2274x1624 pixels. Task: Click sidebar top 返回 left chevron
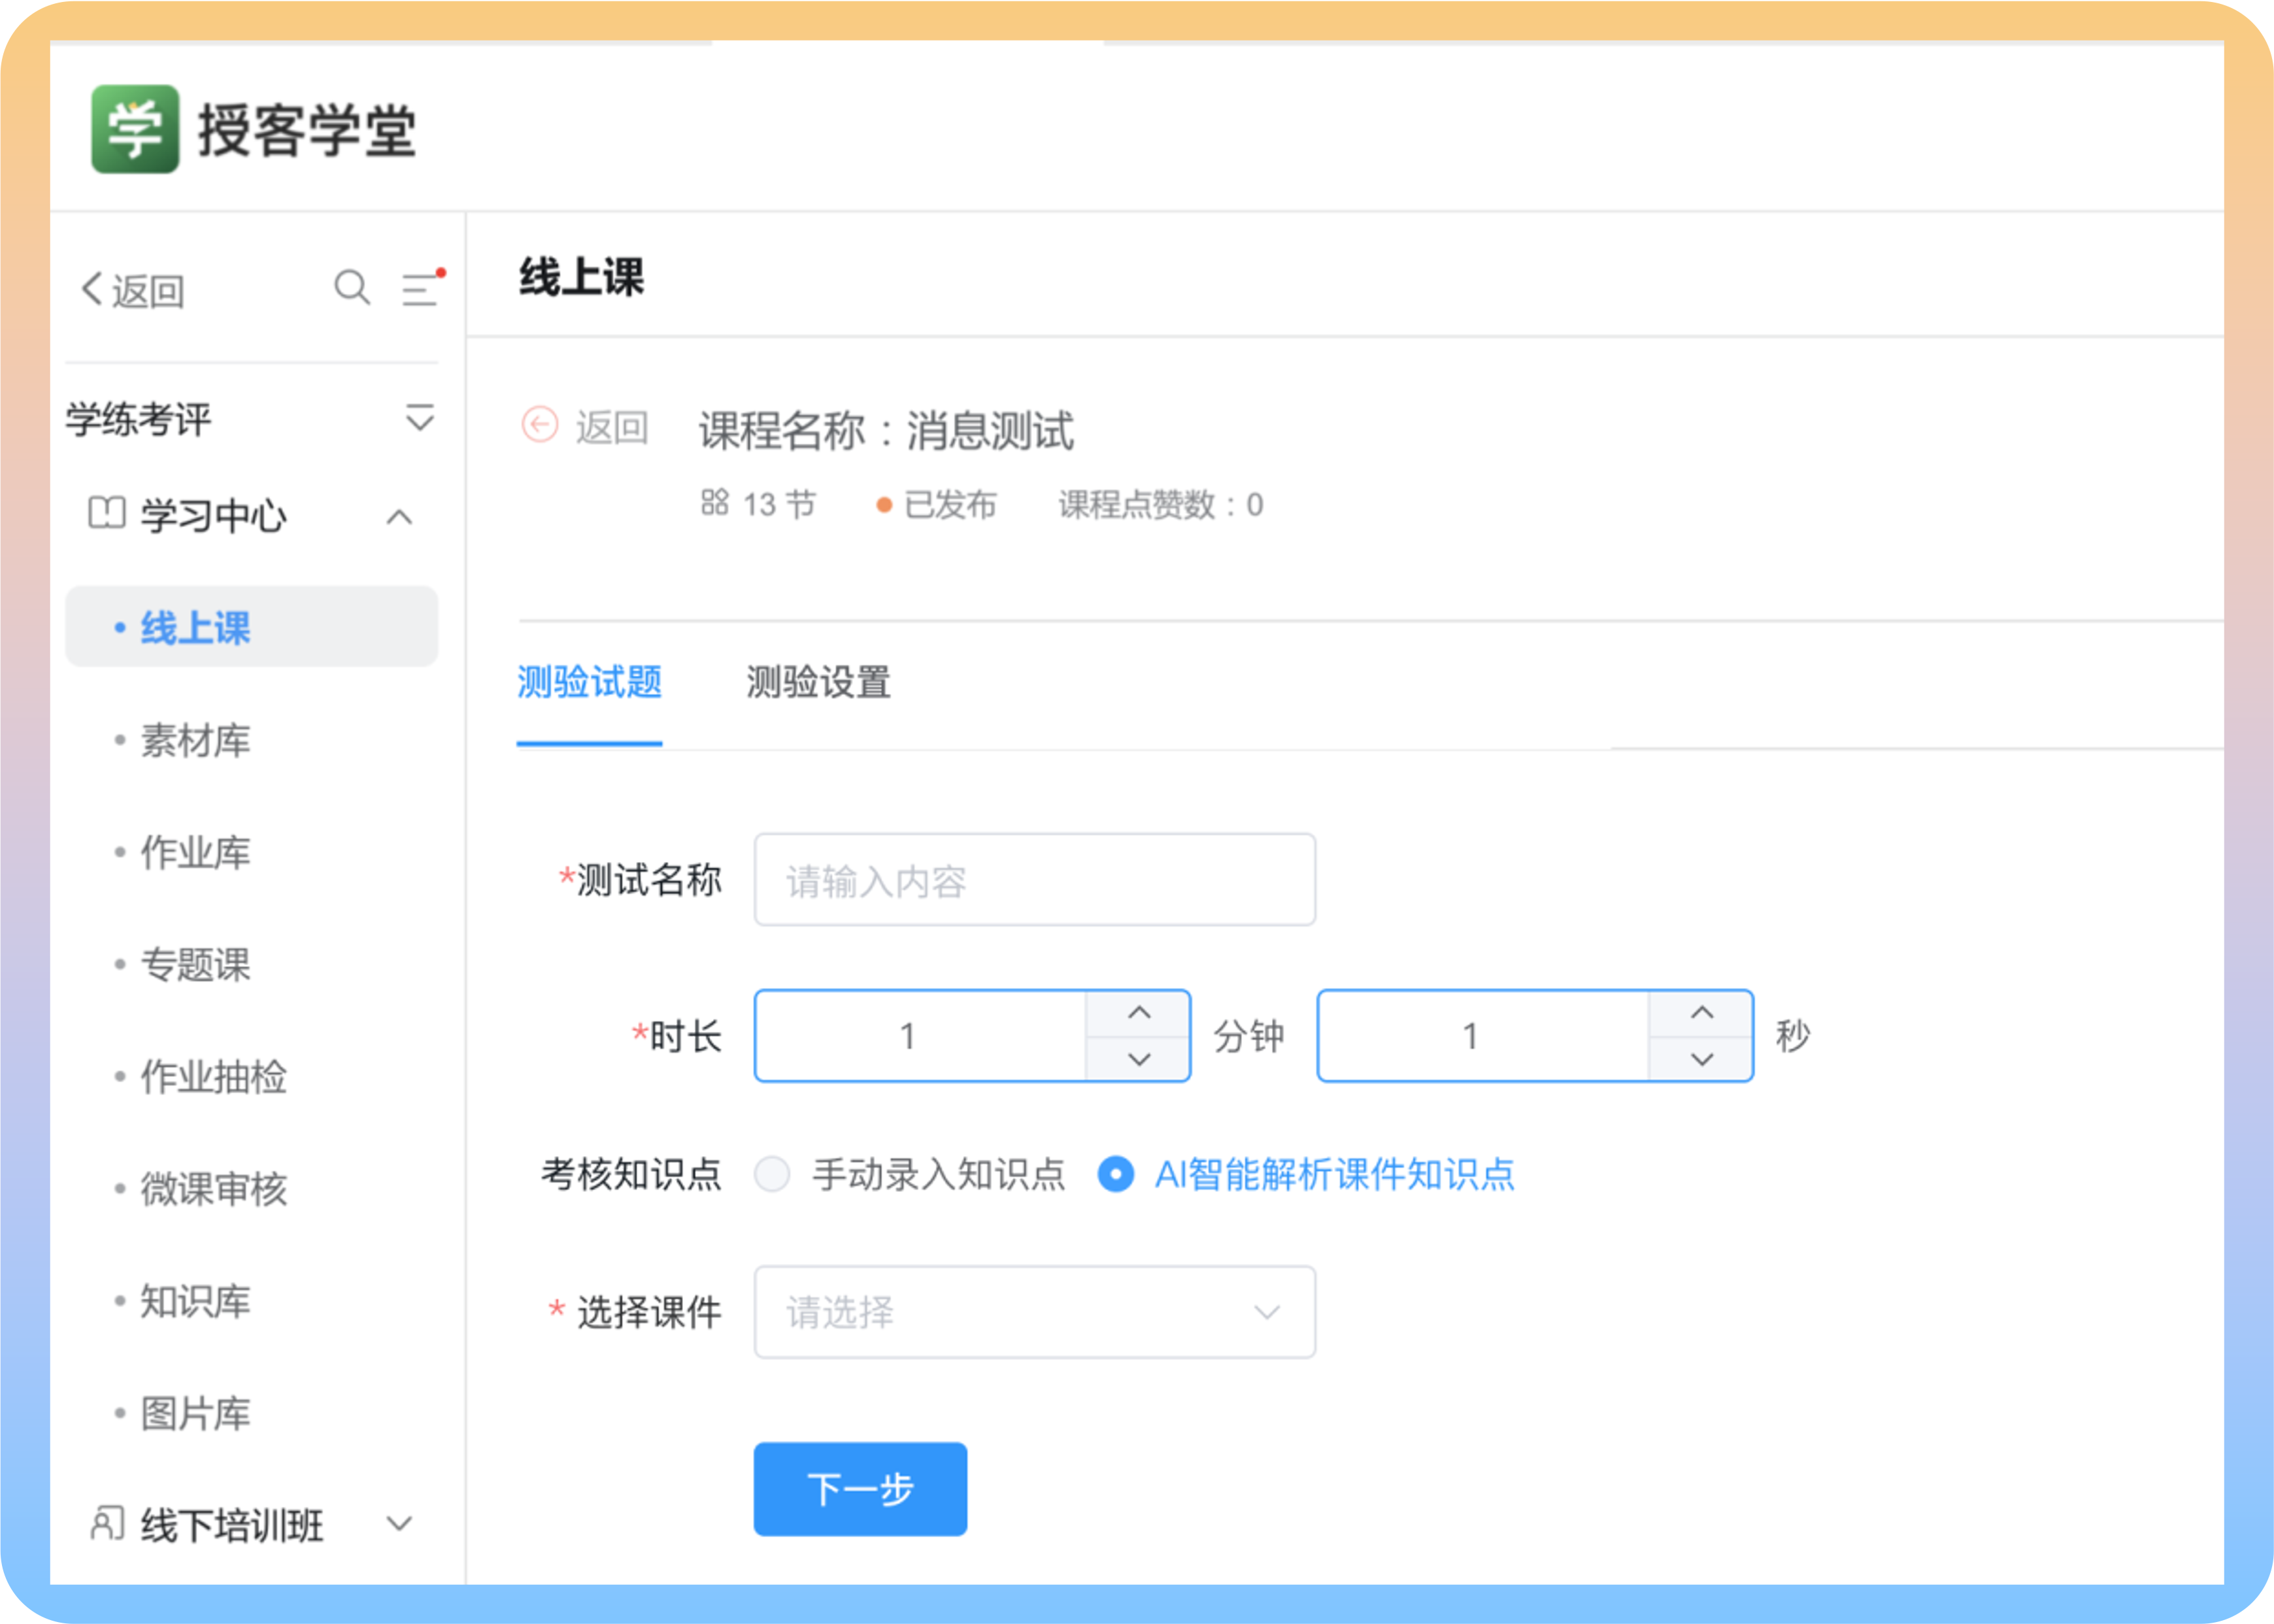click(x=92, y=289)
